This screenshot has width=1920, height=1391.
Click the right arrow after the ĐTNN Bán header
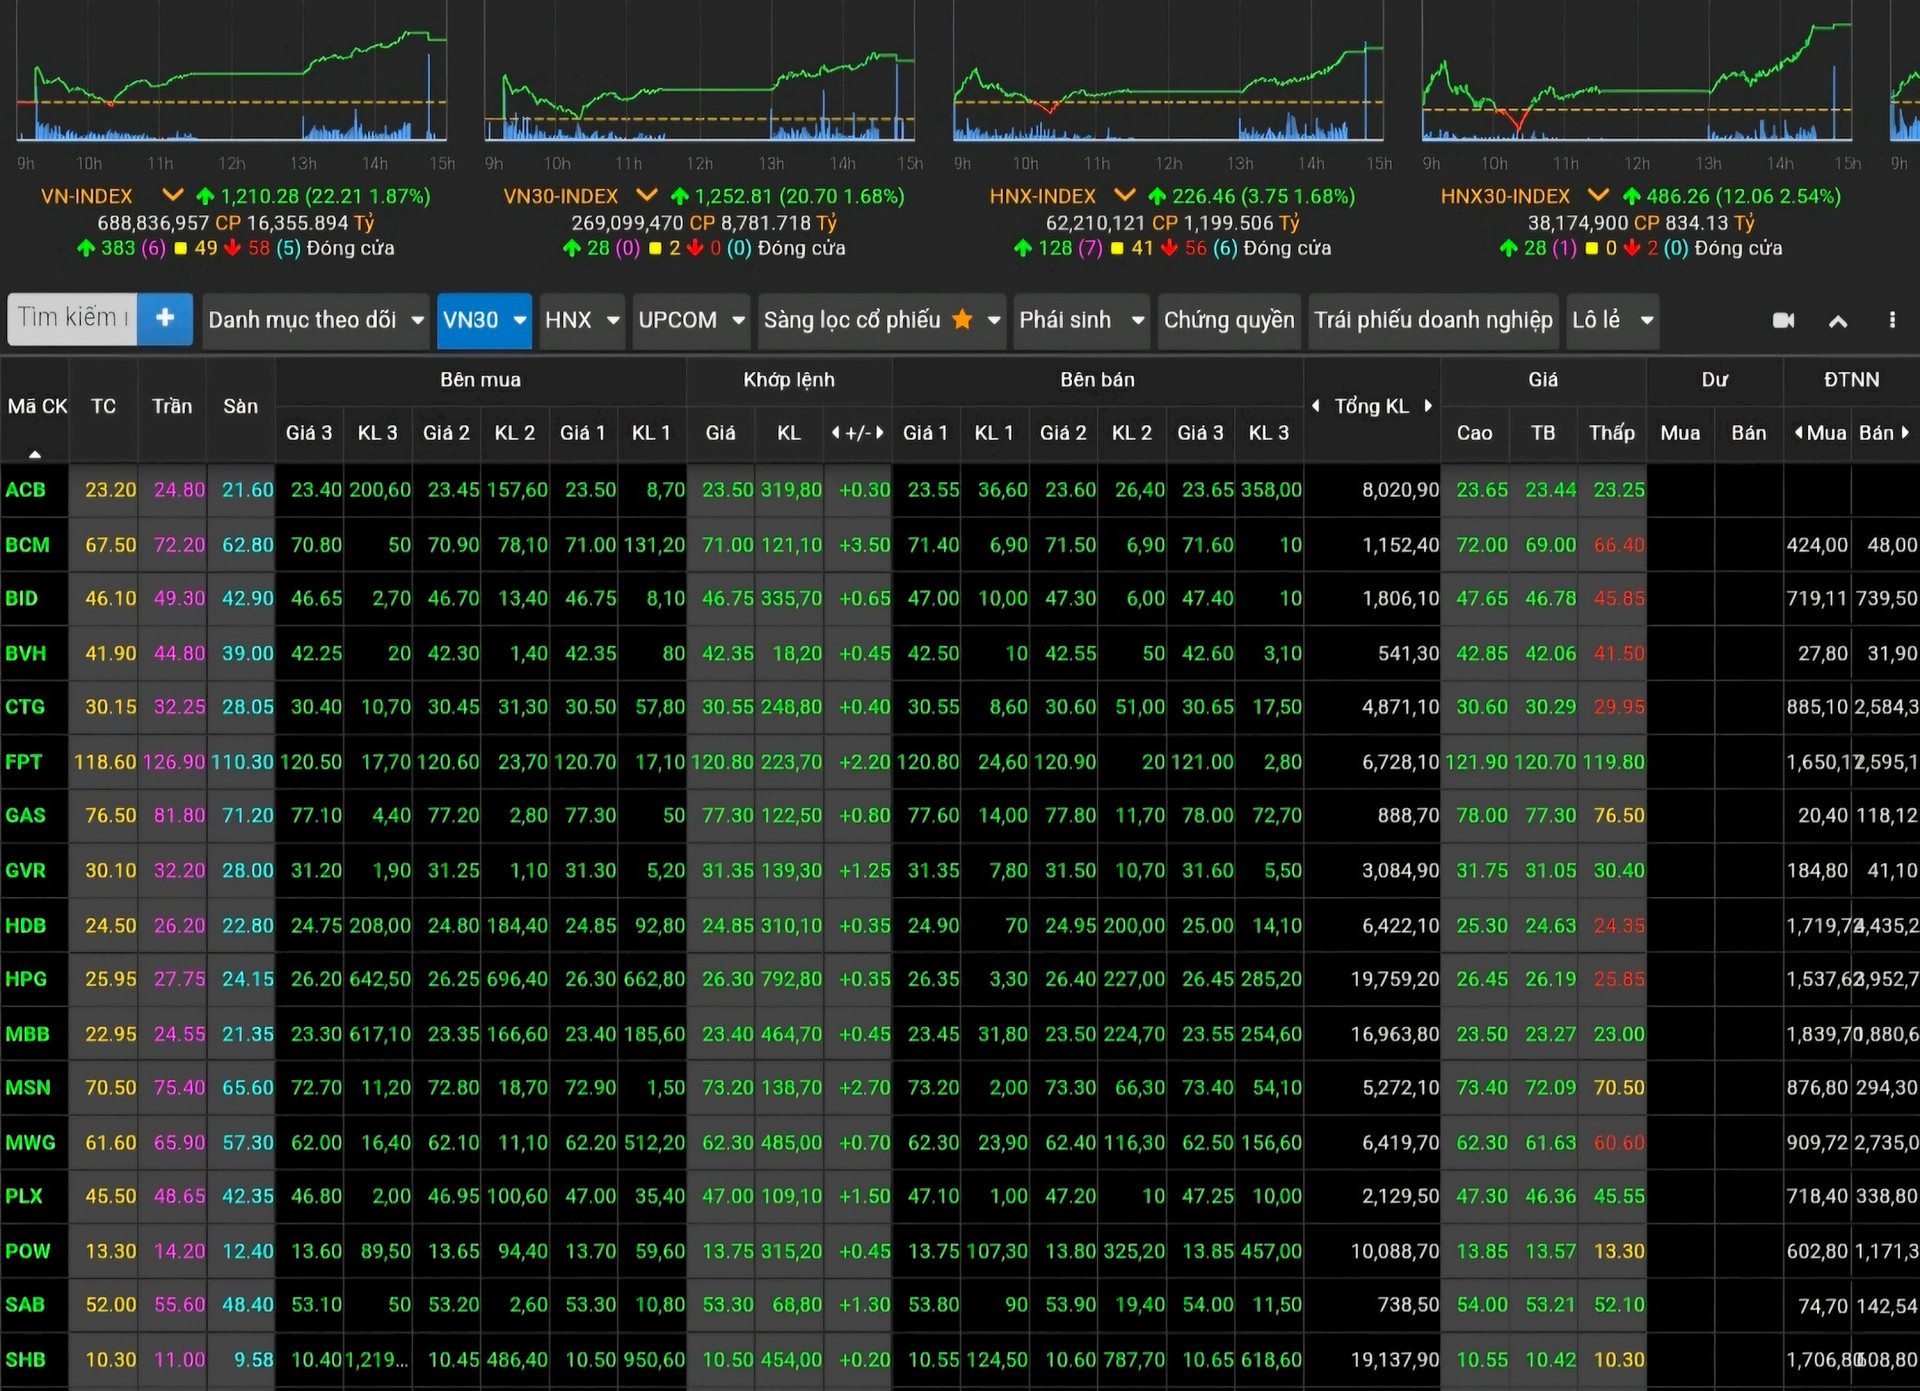click(1906, 432)
